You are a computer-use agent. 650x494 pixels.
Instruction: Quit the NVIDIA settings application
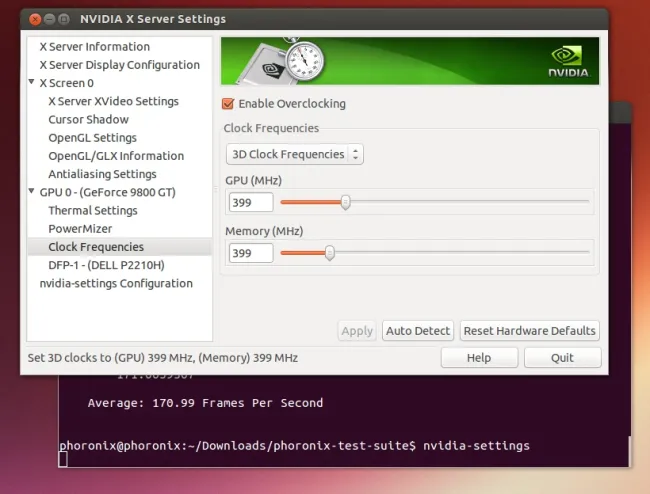click(x=562, y=358)
